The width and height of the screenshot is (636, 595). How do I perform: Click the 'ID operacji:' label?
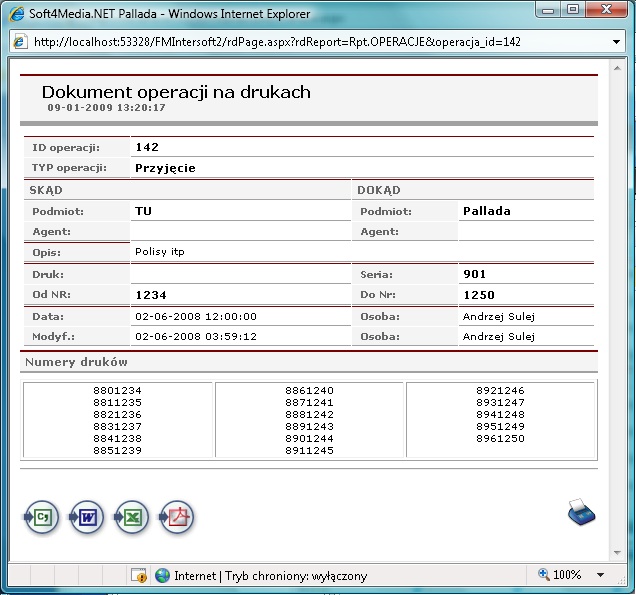(x=66, y=148)
